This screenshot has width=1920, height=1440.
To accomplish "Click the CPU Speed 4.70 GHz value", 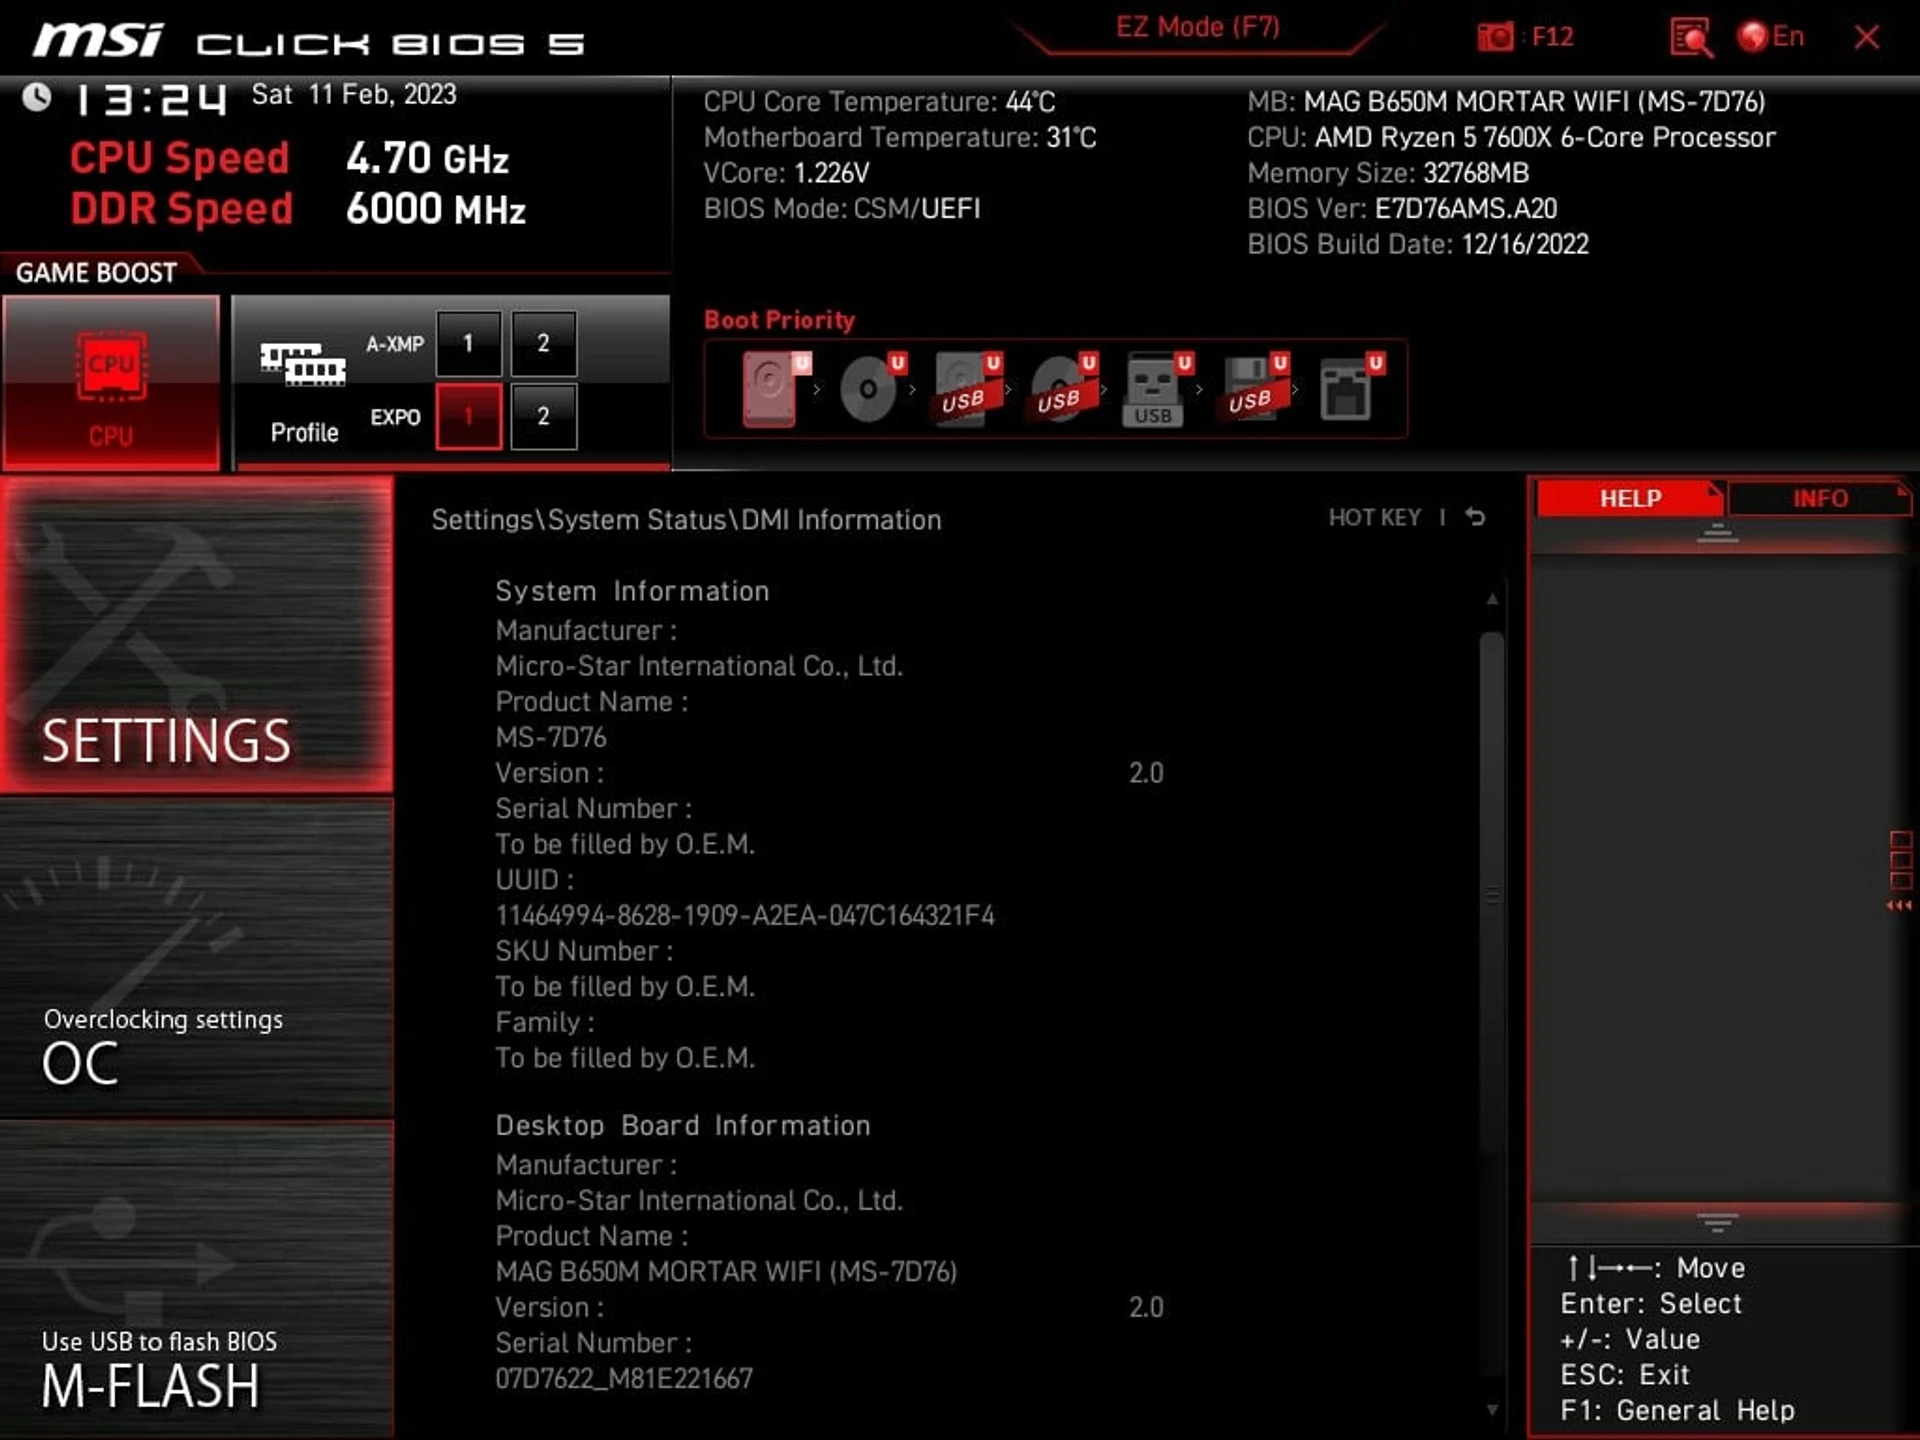I will pos(427,158).
